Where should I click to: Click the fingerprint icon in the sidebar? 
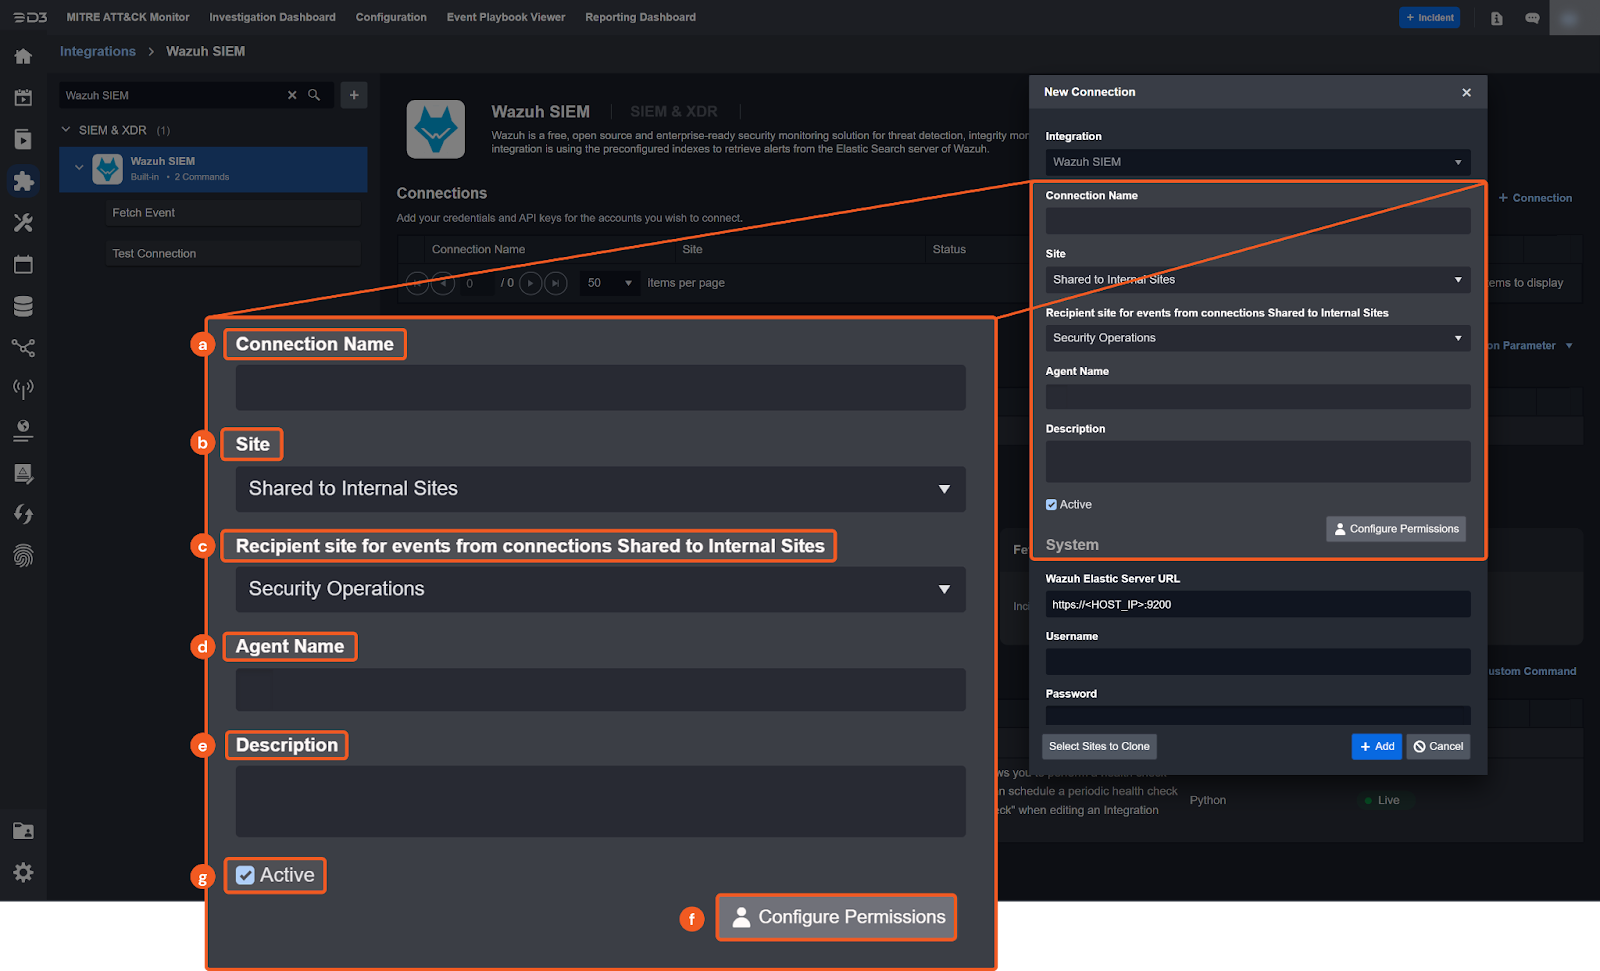coord(23,556)
